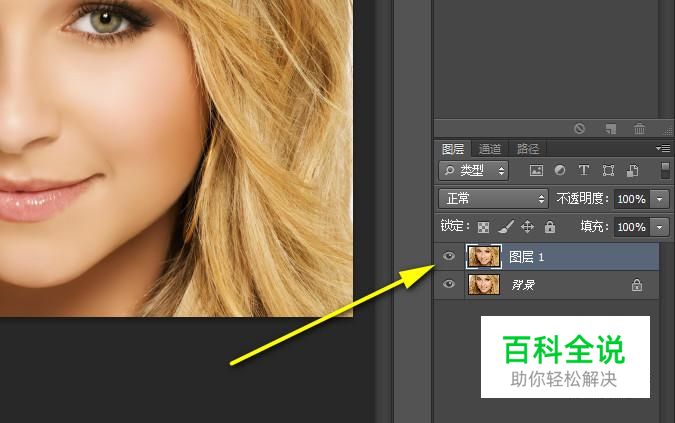The width and height of the screenshot is (675, 423).
Task: Click the 填充 label
Action: point(594,226)
